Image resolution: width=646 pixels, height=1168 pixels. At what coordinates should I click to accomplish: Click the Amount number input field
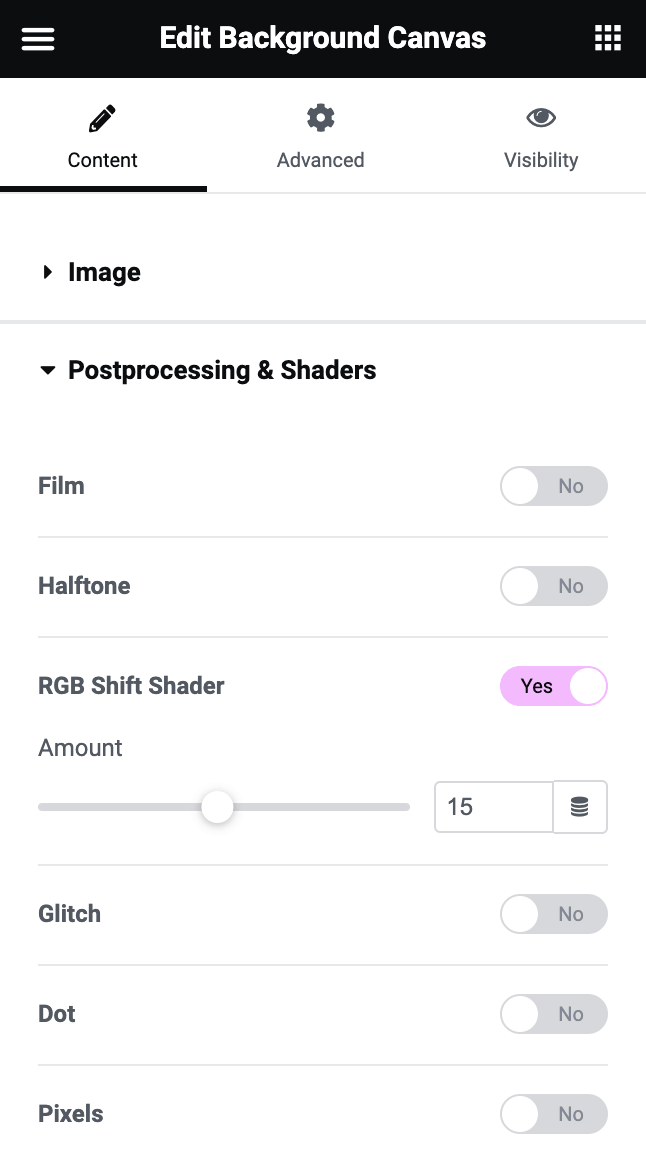tap(493, 807)
